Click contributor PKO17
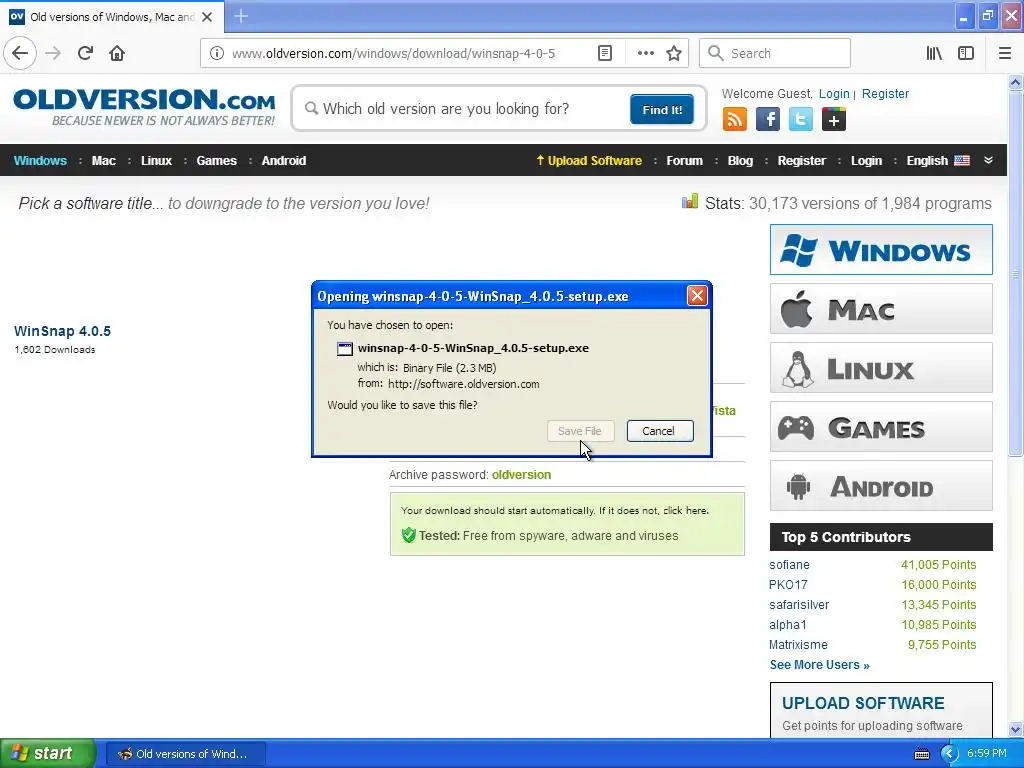This screenshot has height=768, width=1024. point(788,584)
